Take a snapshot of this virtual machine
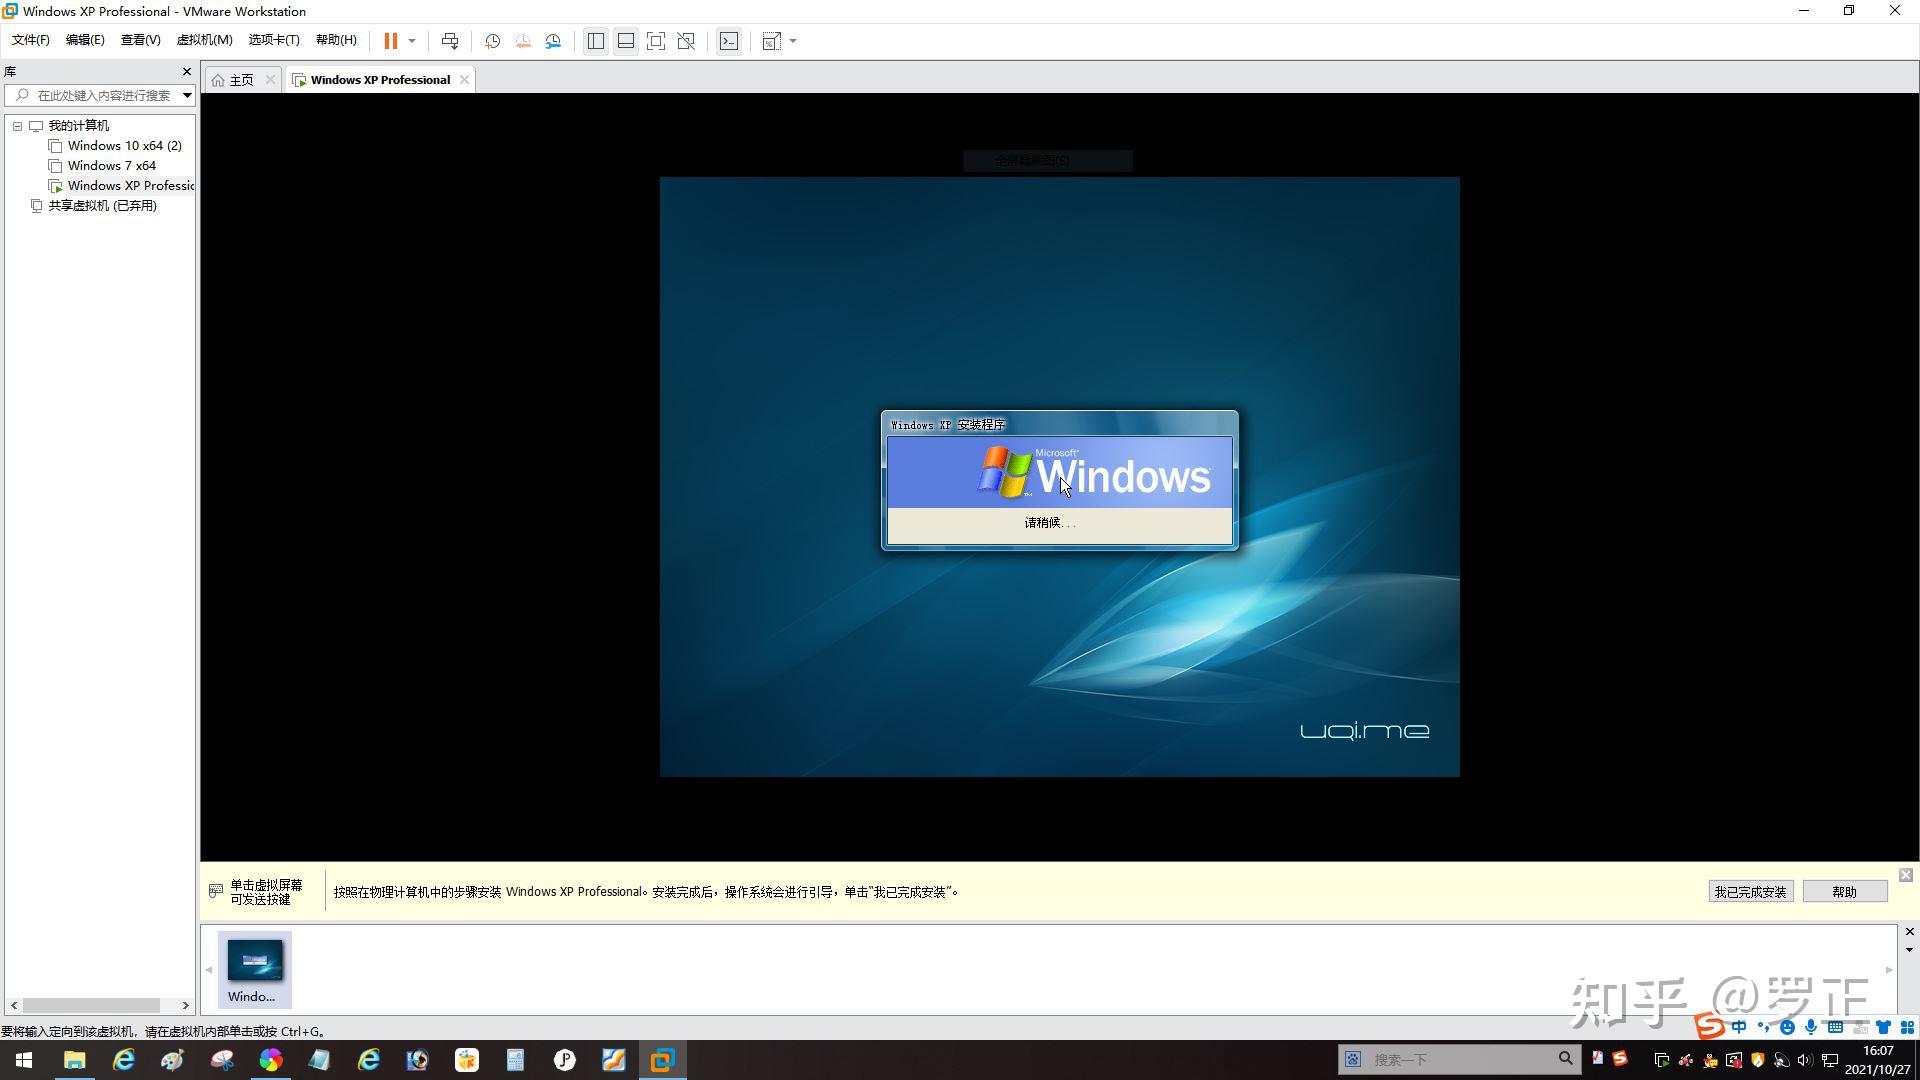The image size is (1920, 1080). [491, 41]
